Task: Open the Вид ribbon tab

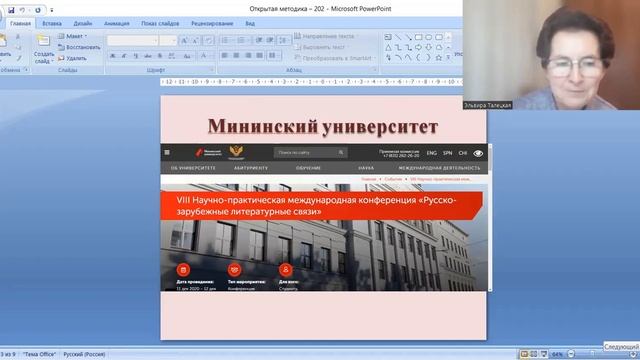Action: (x=250, y=24)
